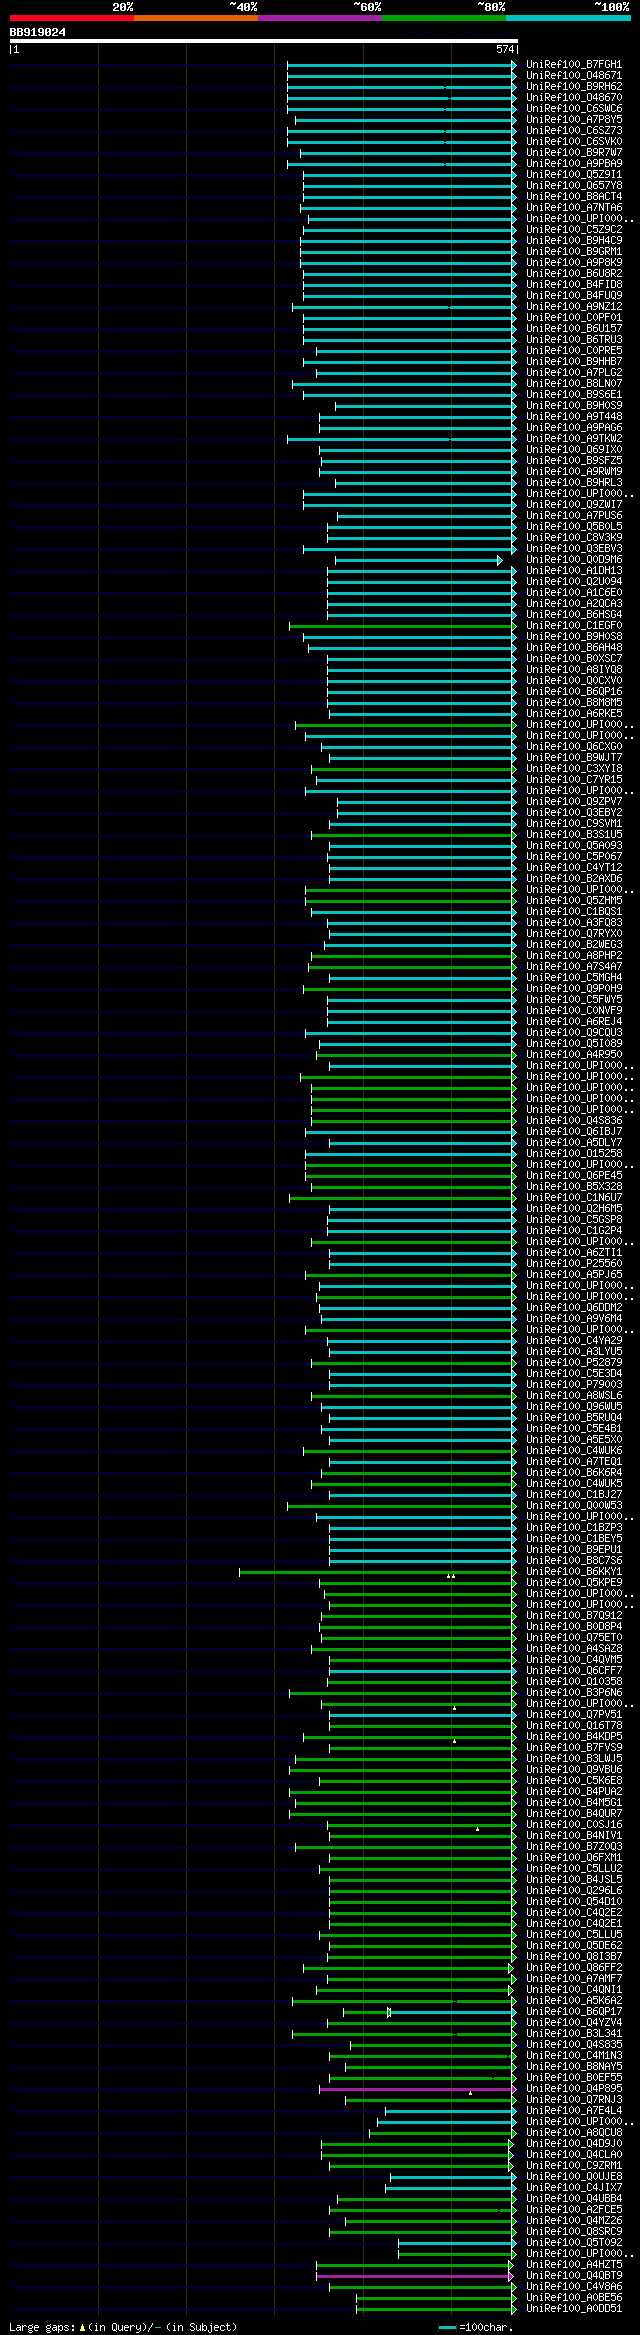640x2335 pixels.
Task: Open hit UniRef100_Q4QBT9
Action: [x=574, y=2276]
